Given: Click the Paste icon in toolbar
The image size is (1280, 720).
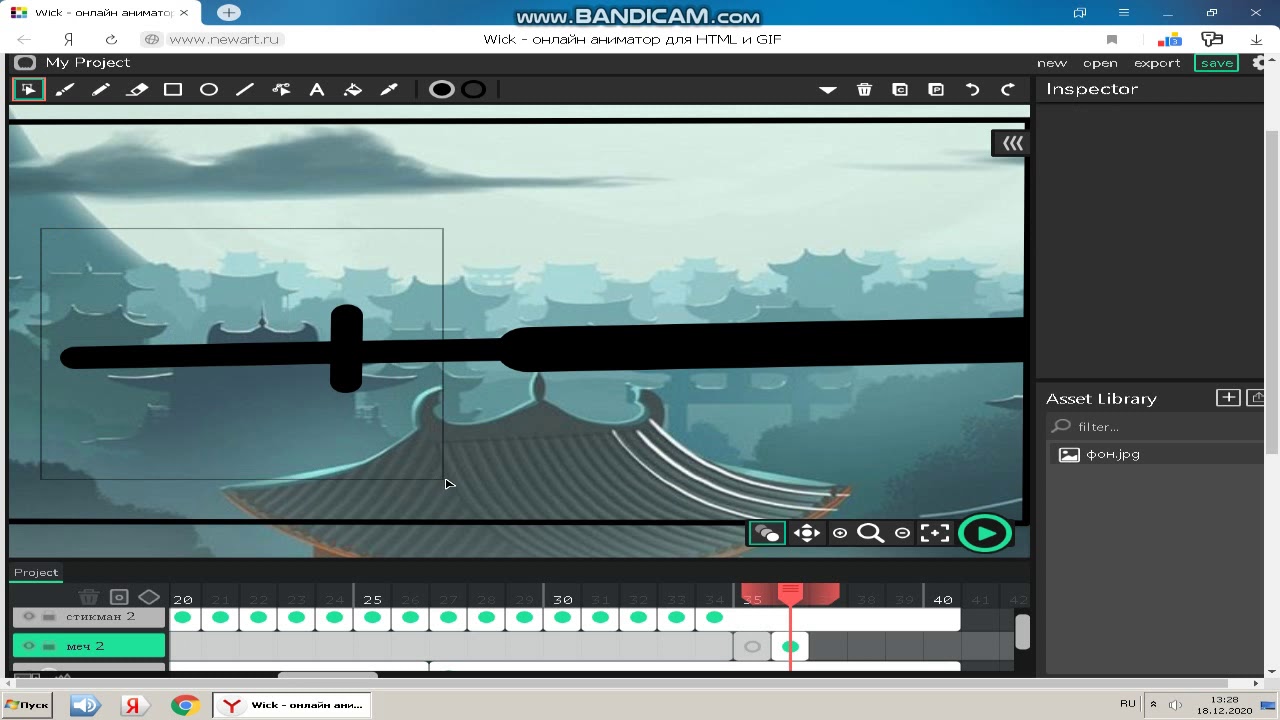Looking at the screenshot, I should click(936, 89).
